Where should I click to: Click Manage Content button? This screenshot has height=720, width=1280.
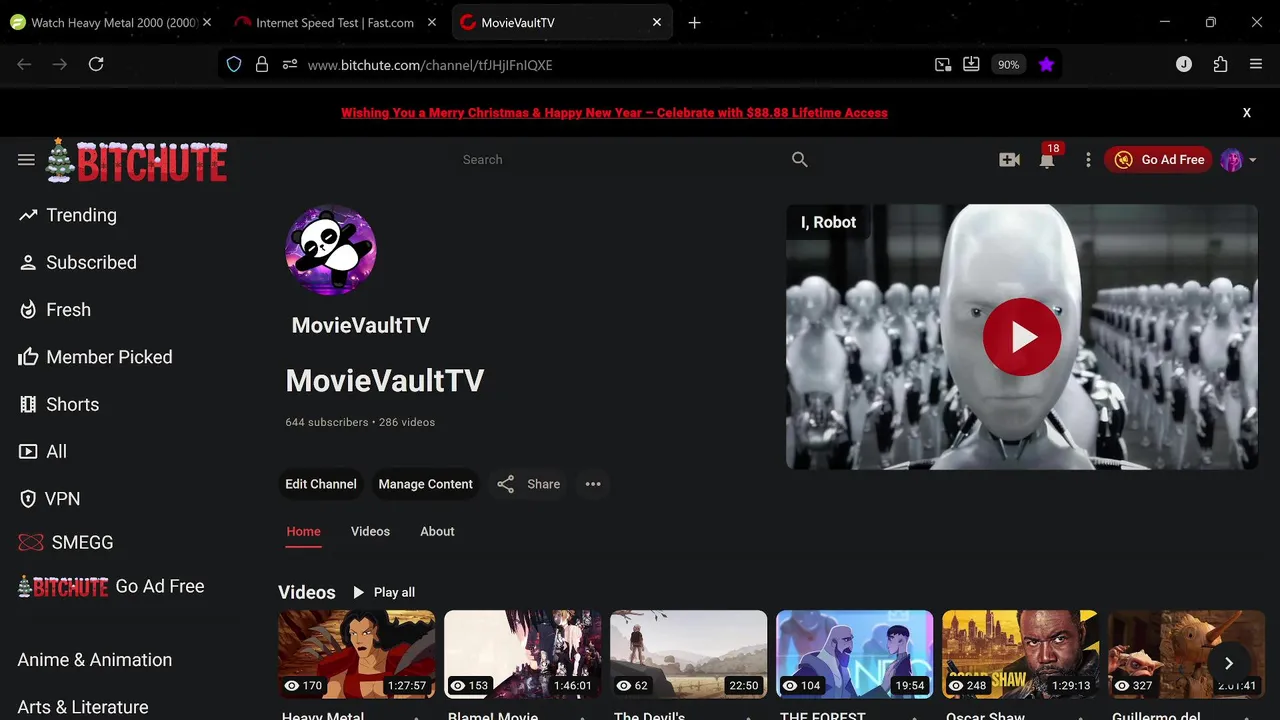pyautogui.click(x=425, y=484)
